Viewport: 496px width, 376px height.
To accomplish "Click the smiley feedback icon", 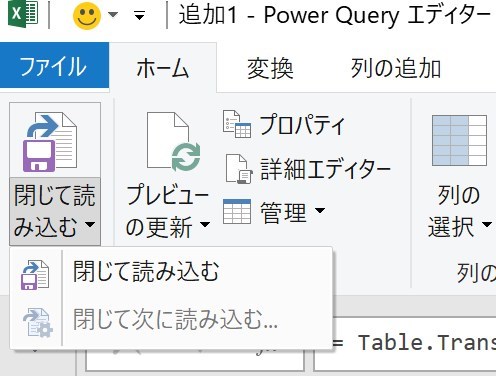I will pyautogui.click(x=87, y=16).
